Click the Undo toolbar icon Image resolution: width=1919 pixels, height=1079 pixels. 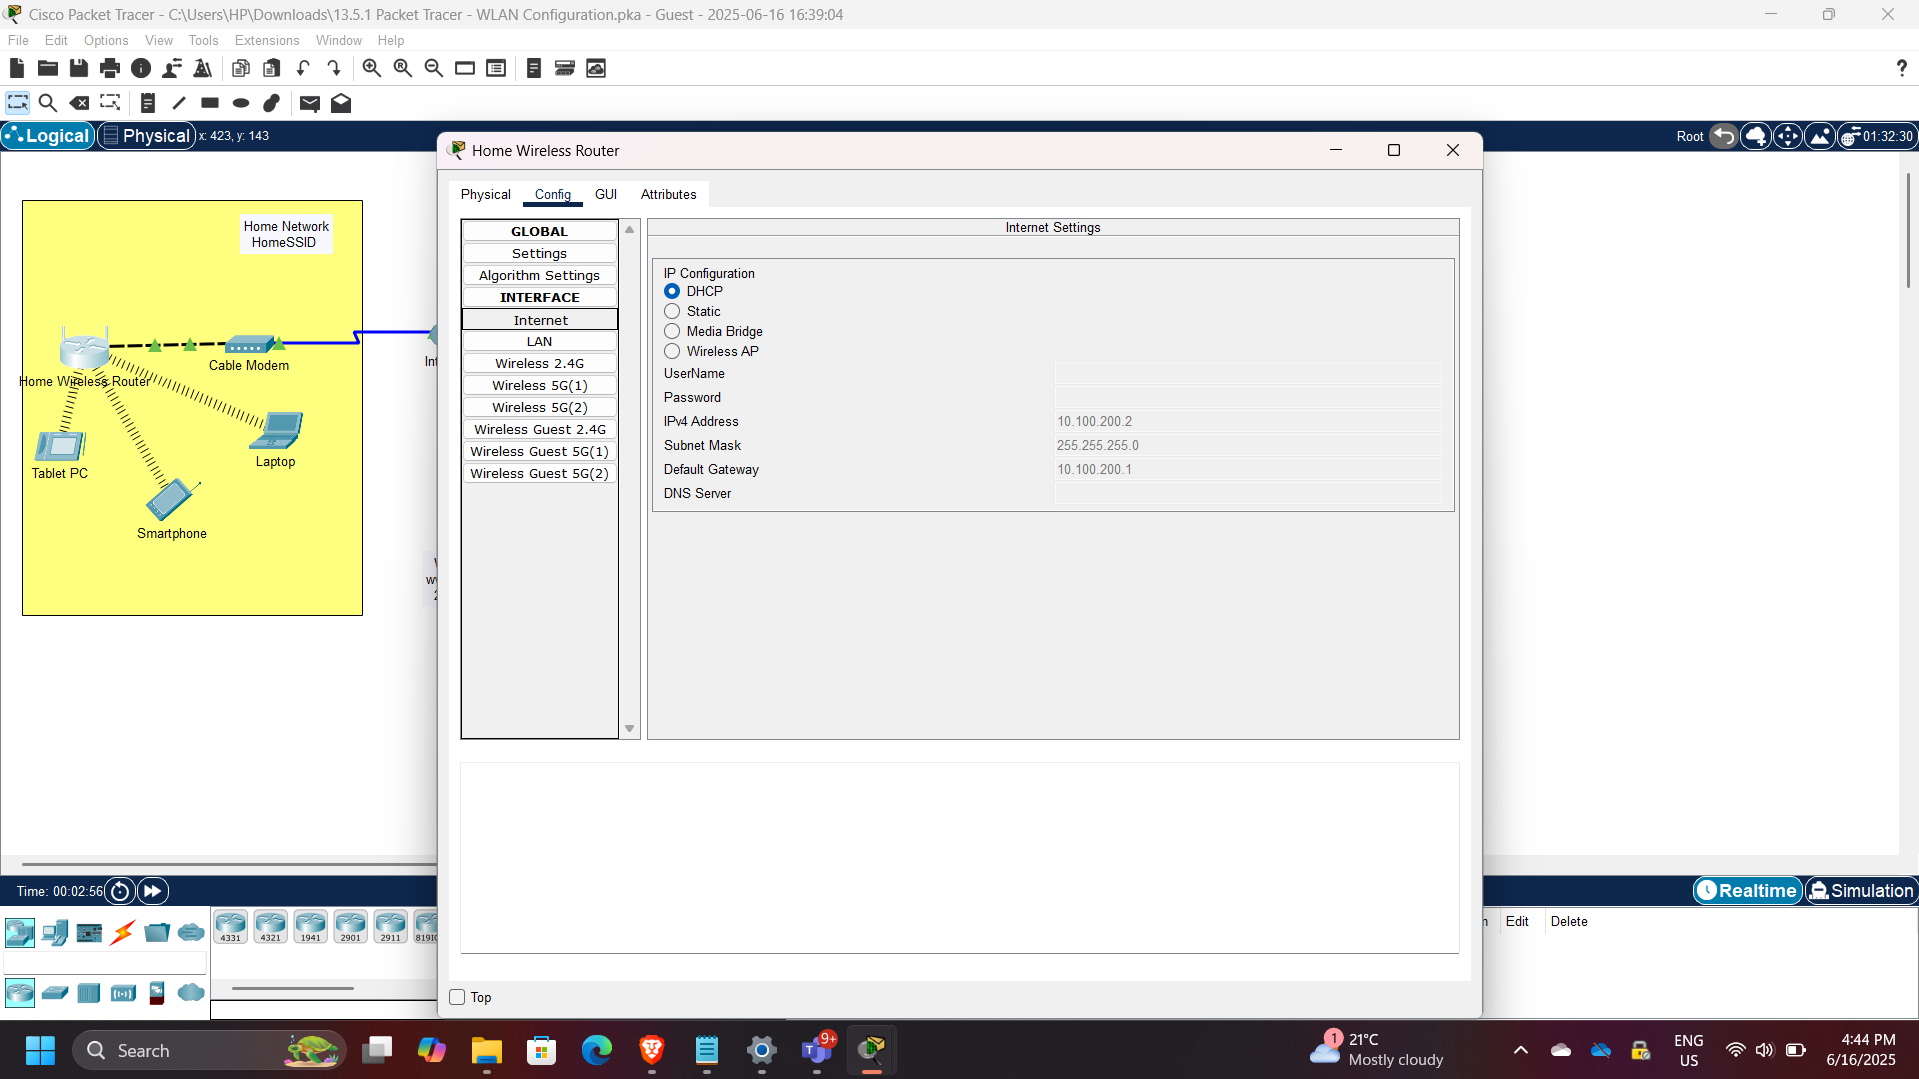click(x=303, y=68)
